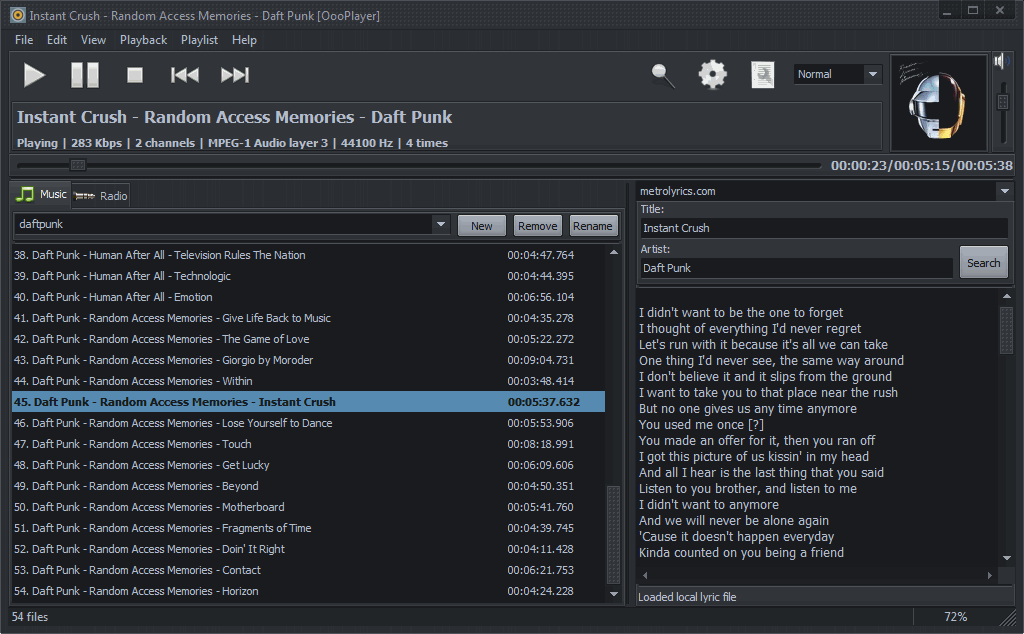Click the document search icon
The height and width of the screenshot is (634, 1024).
click(x=762, y=75)
